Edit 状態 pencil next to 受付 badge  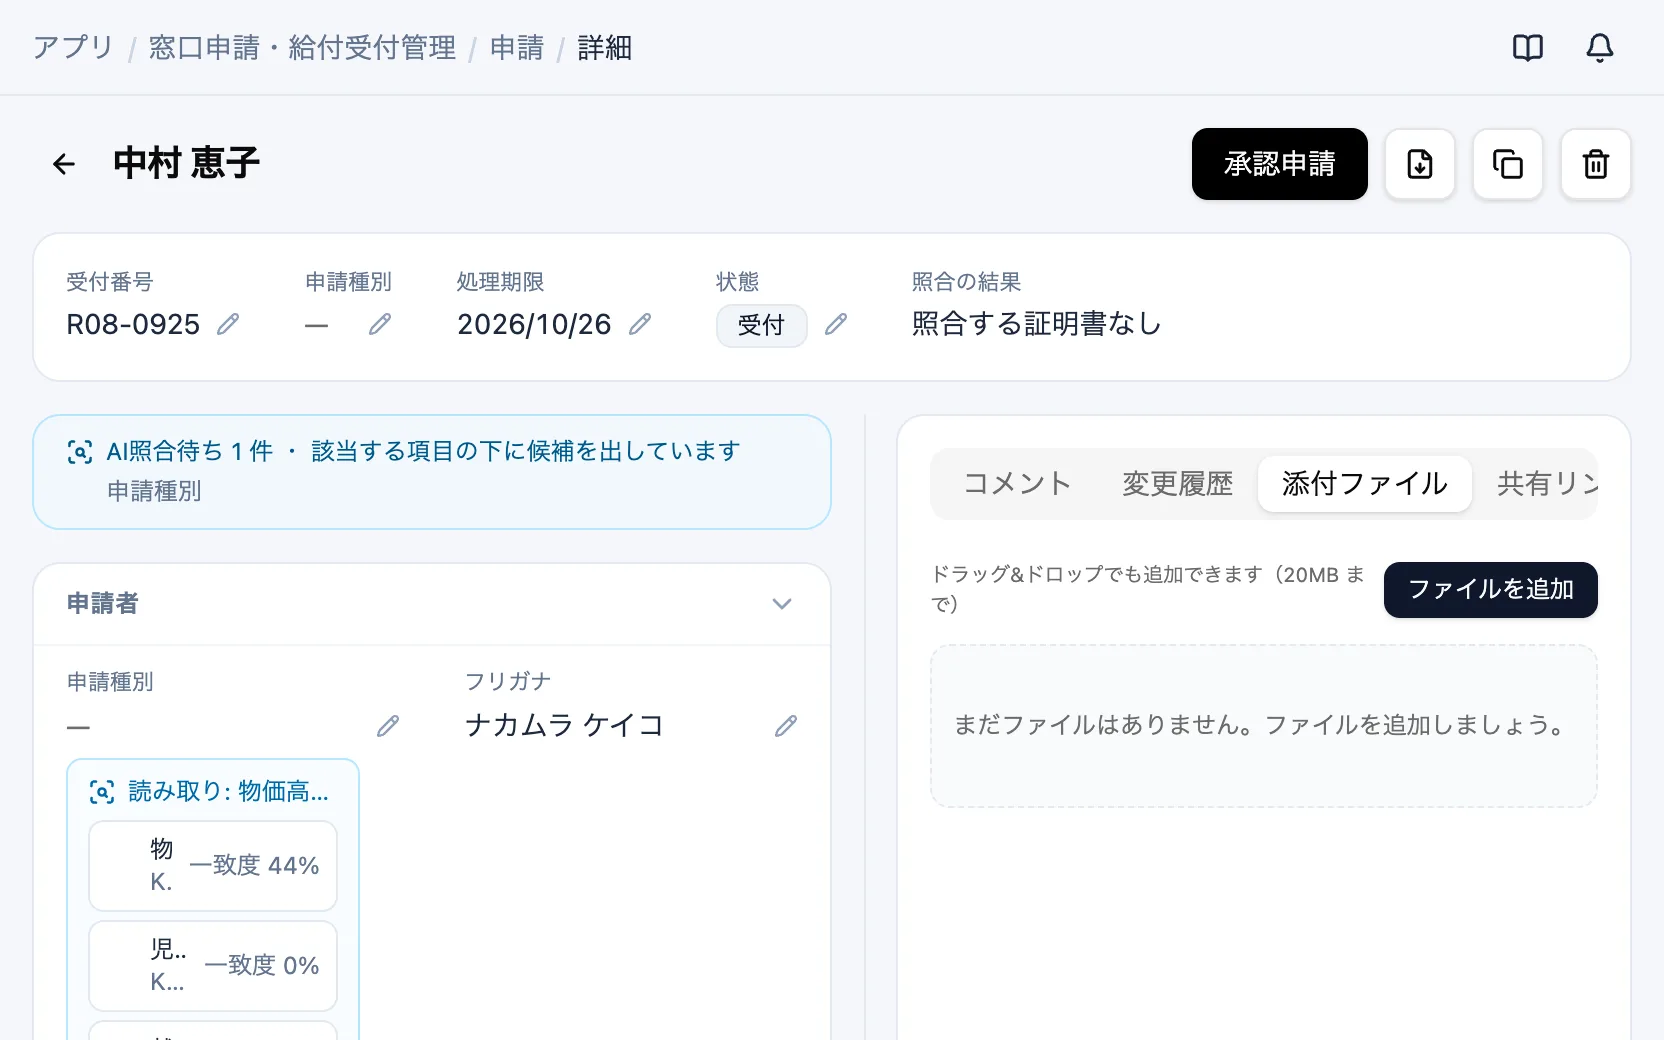[836, 324]
